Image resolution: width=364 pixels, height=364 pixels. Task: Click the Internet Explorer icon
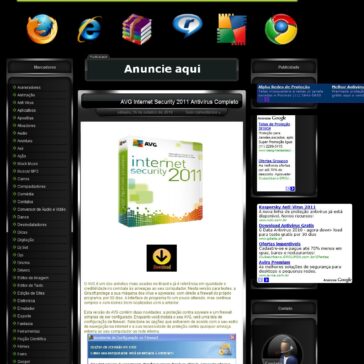(x=89, y=29)
